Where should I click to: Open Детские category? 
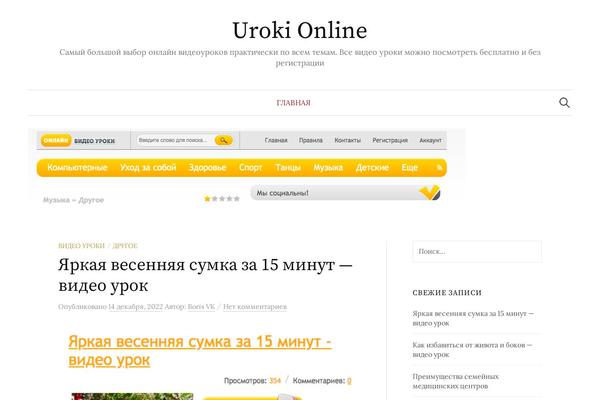pyautogui.click(x=372, y=168)
